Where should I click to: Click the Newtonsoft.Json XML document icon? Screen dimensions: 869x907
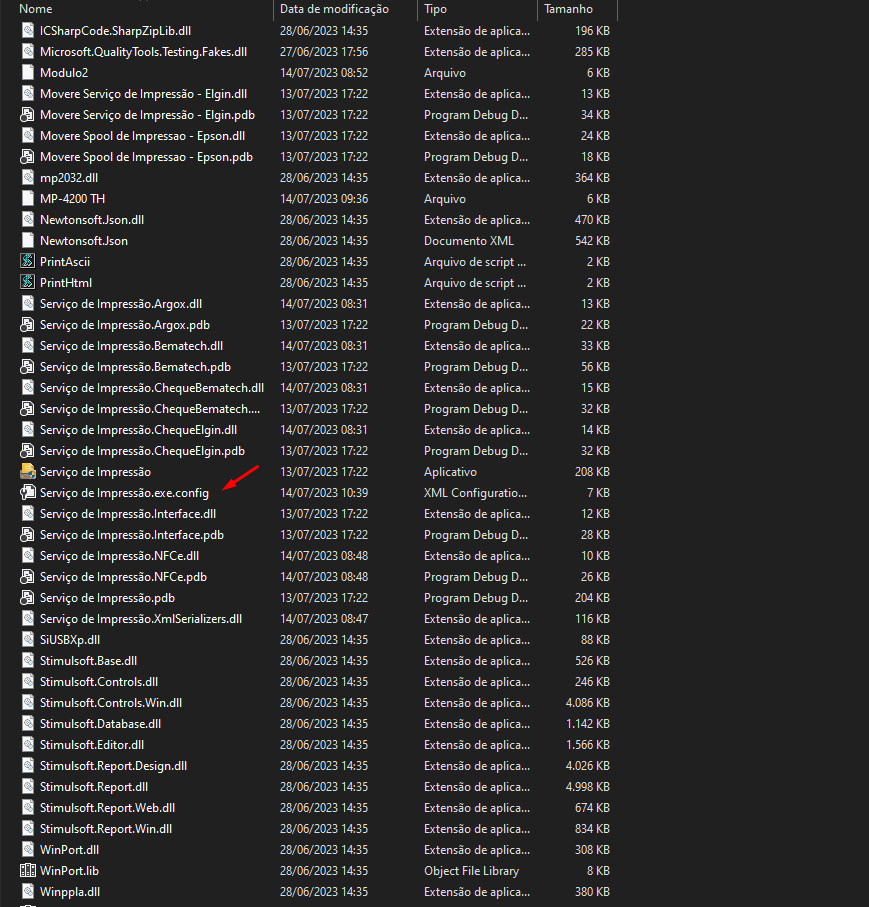pos(27,241)
